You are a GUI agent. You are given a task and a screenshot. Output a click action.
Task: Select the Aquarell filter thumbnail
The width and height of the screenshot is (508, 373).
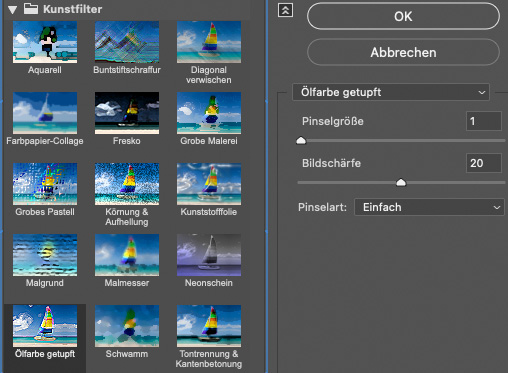click(45, 42)
